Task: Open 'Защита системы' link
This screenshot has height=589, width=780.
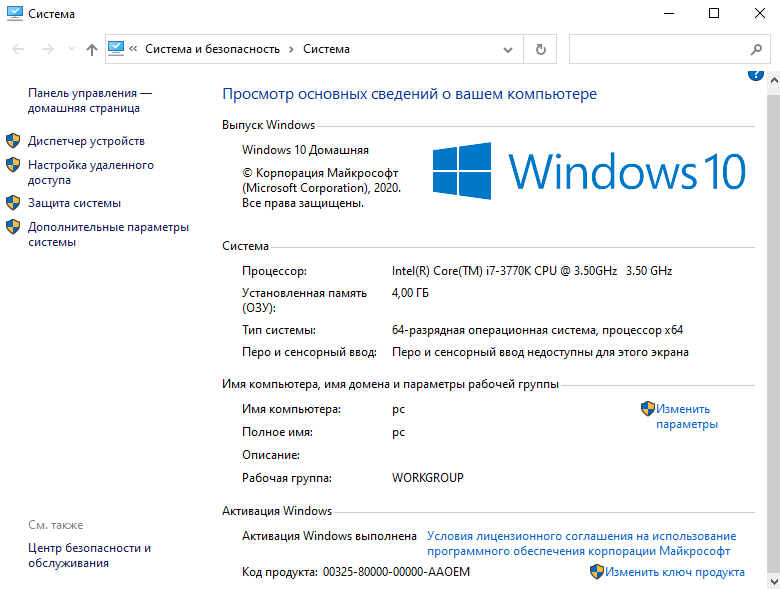Action: 74,203
